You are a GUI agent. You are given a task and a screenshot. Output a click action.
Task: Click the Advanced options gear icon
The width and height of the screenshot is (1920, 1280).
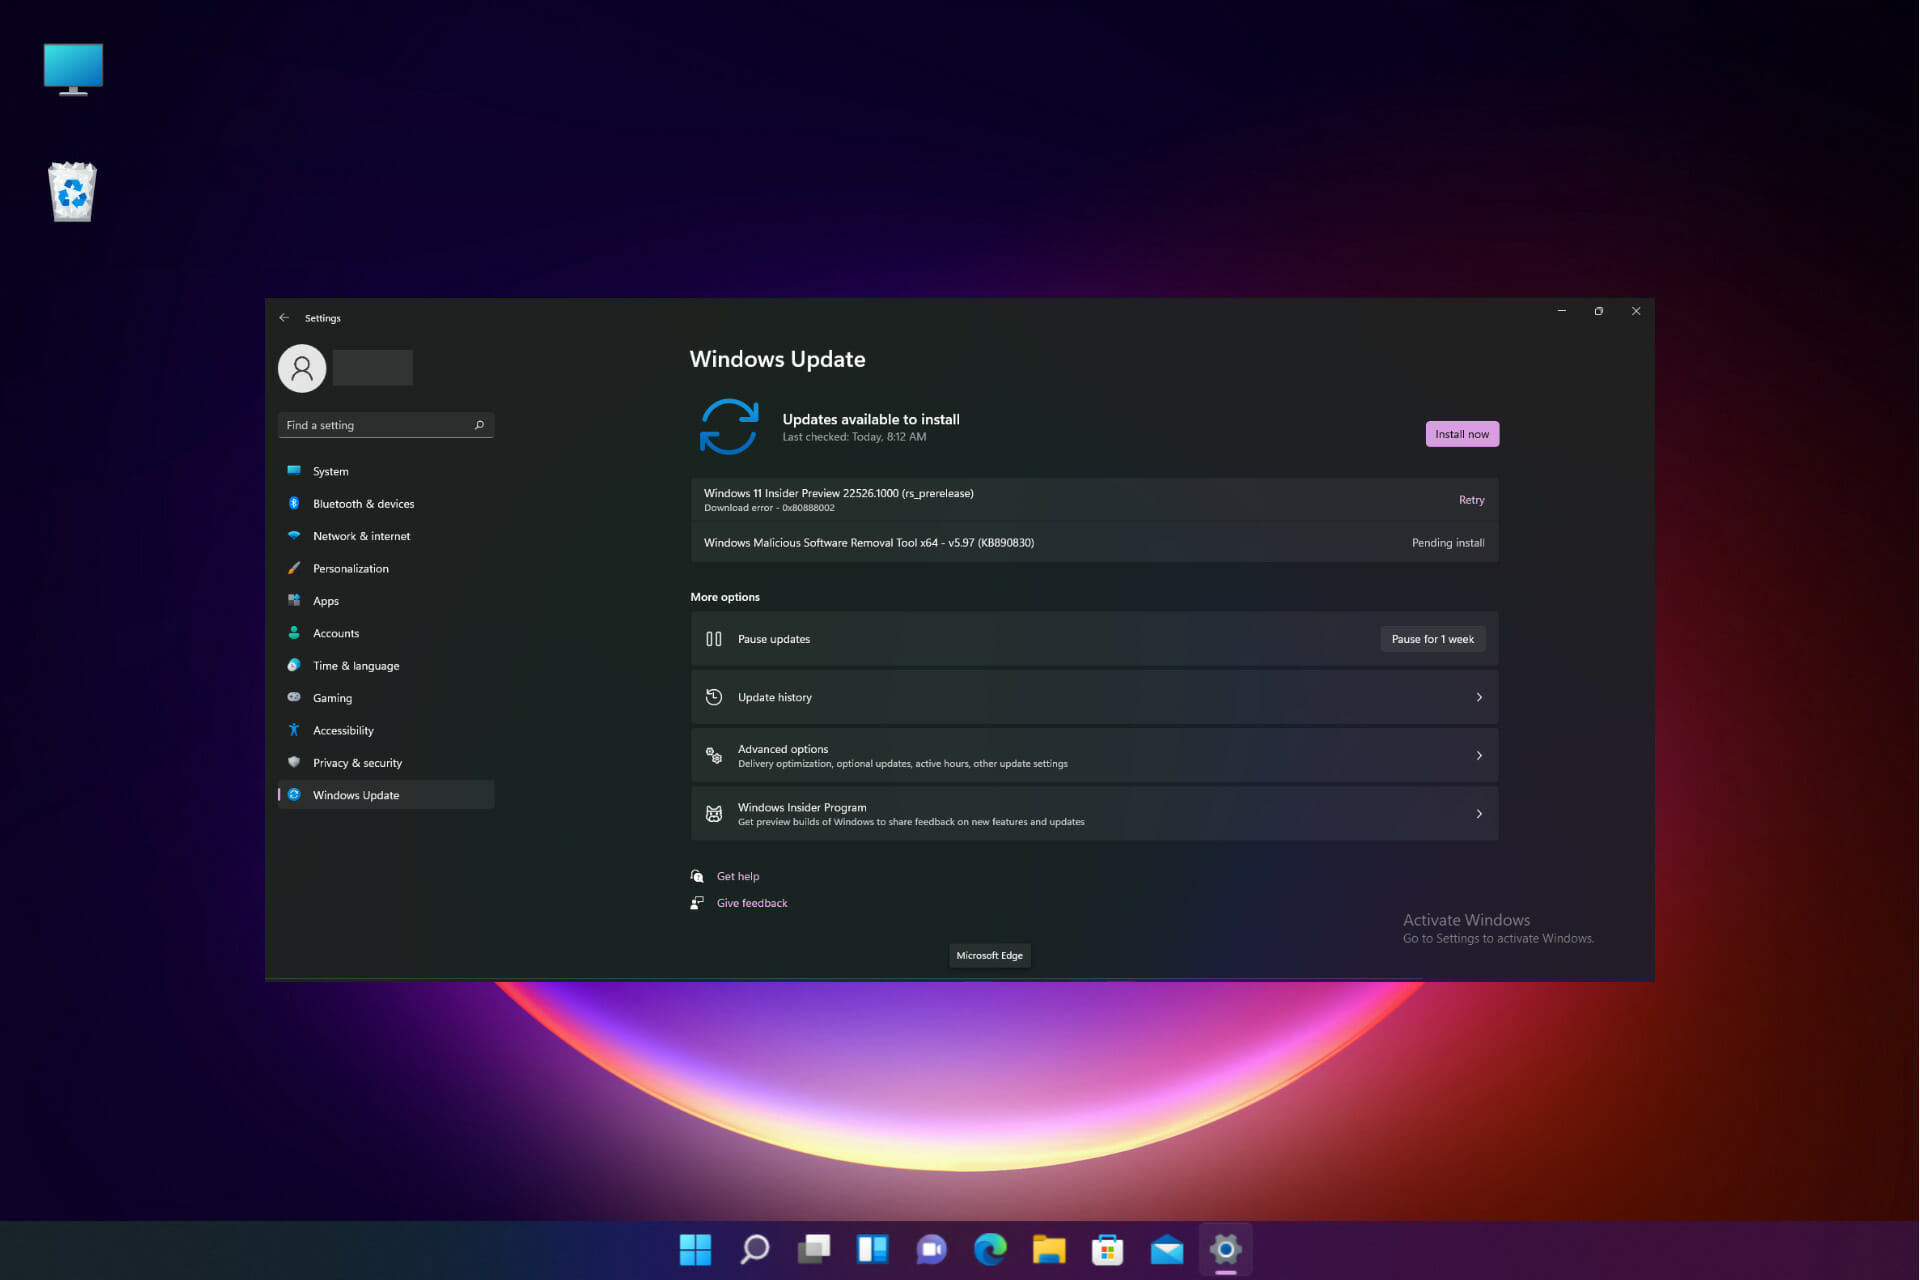coord(714,756)
